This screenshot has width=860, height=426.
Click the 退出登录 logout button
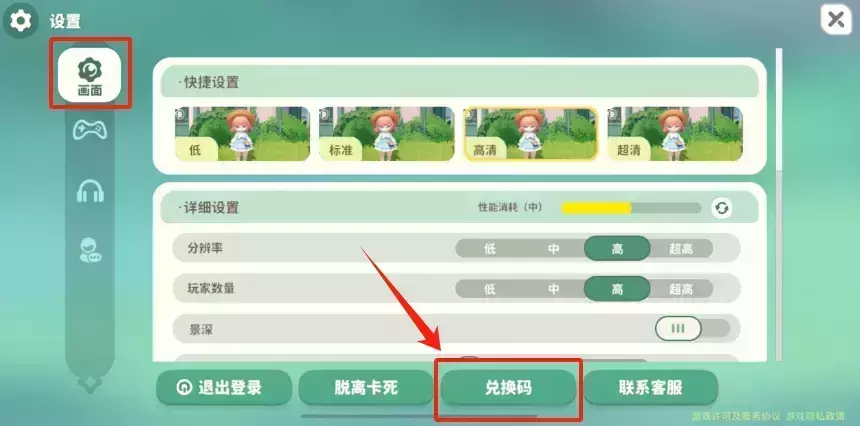click(x=224, y=388)
